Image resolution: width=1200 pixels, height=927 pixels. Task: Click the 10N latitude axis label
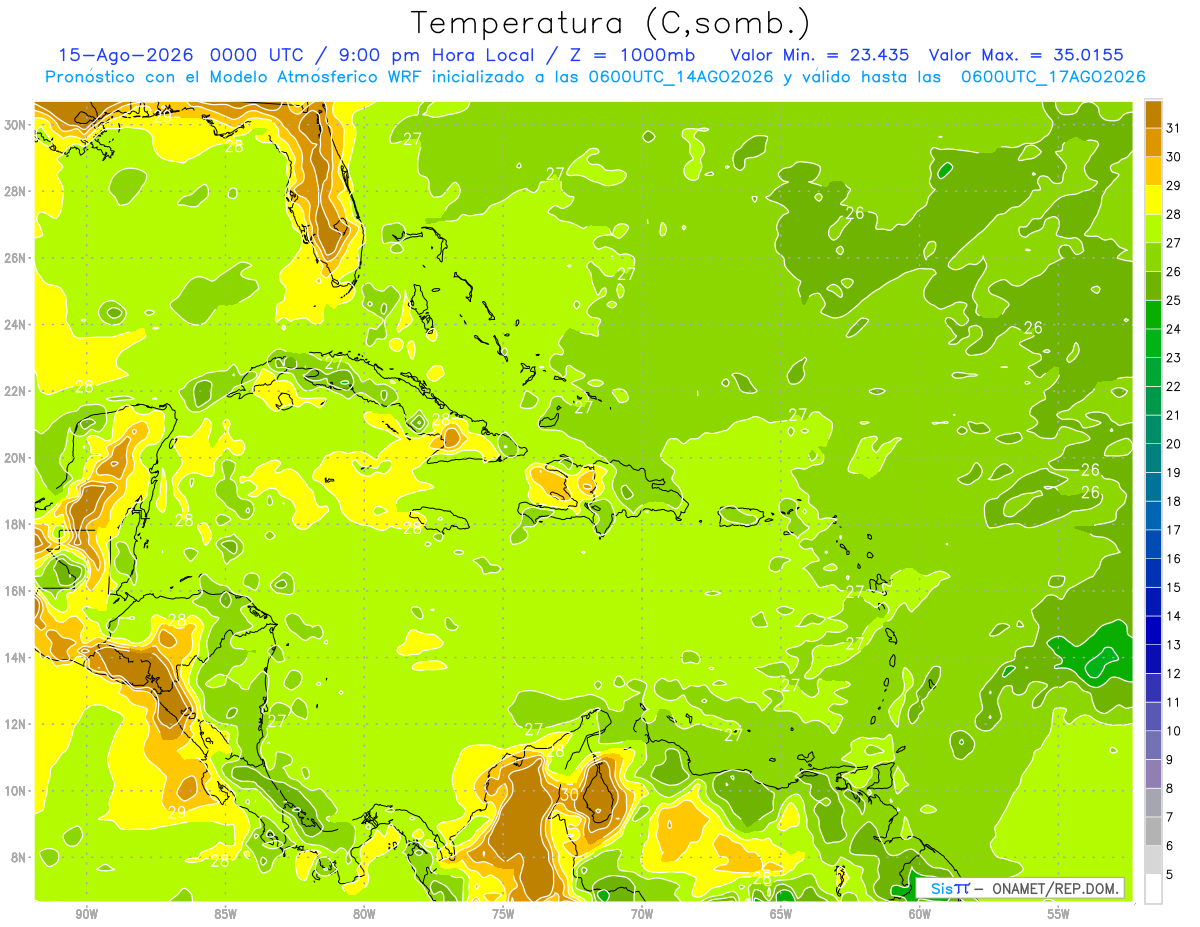pyautogui.click(x=15, y=791)
